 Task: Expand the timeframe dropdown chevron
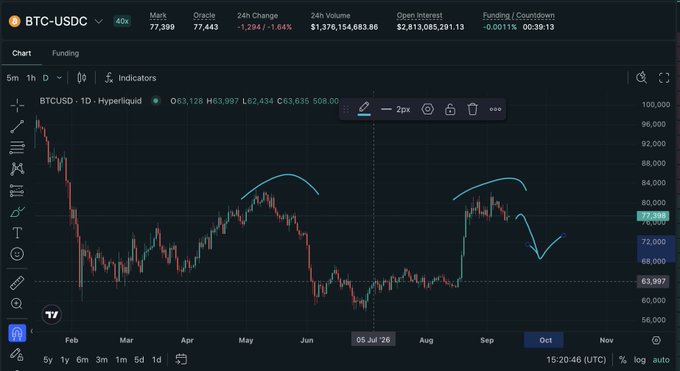coord(59,78)
